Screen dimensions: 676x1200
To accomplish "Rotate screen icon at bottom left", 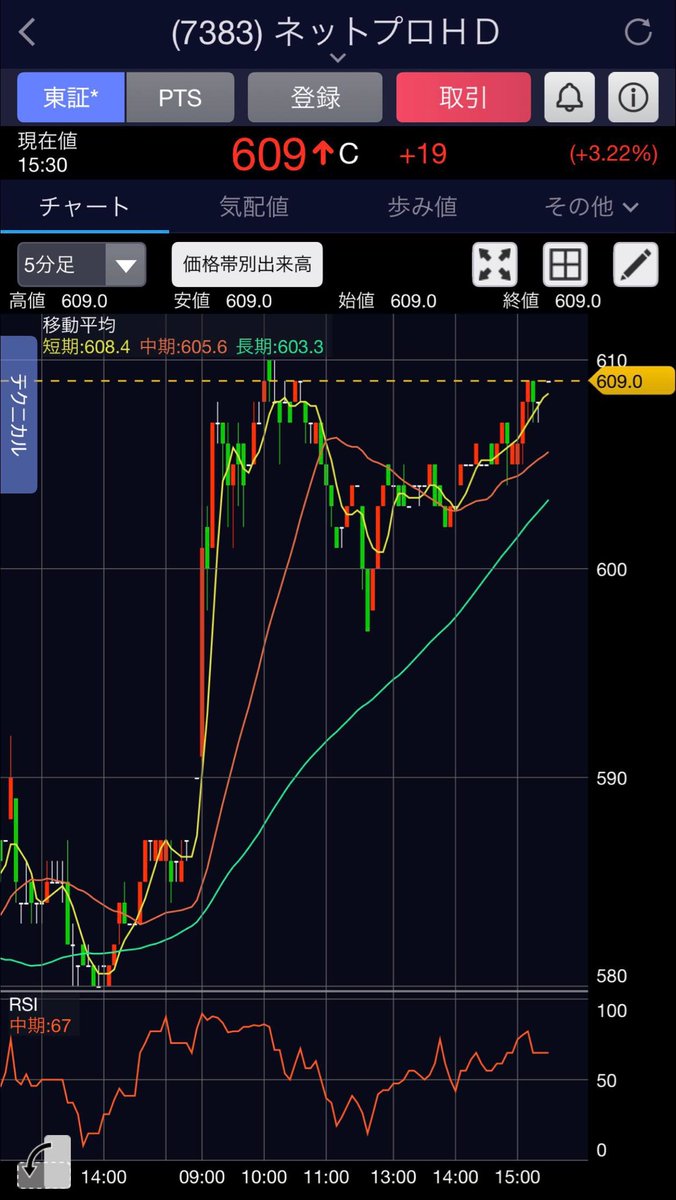I will click(44, 1161).
